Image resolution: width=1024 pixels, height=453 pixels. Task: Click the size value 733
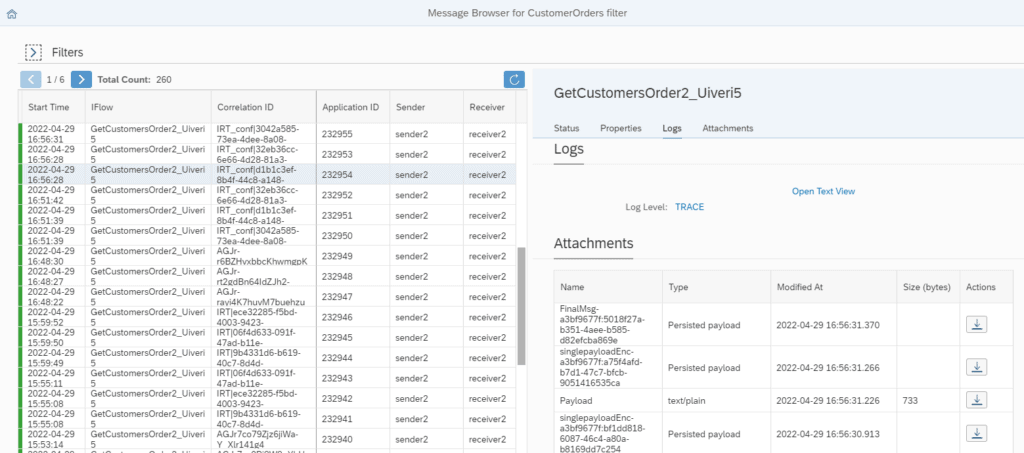coord(908,399)
